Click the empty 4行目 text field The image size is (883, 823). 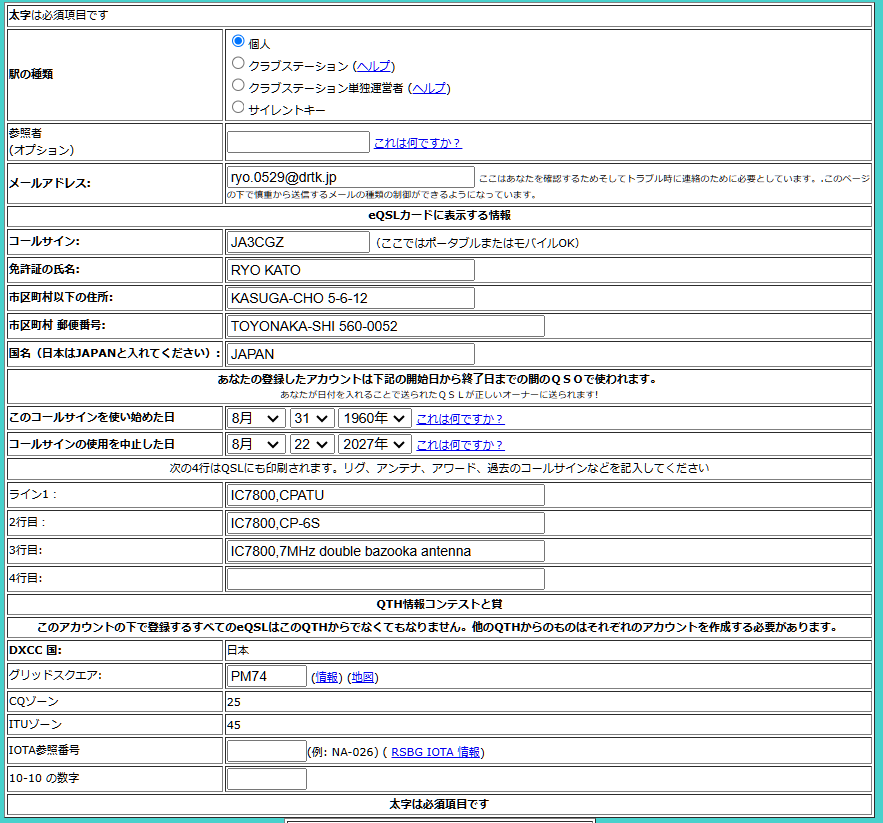385,579
